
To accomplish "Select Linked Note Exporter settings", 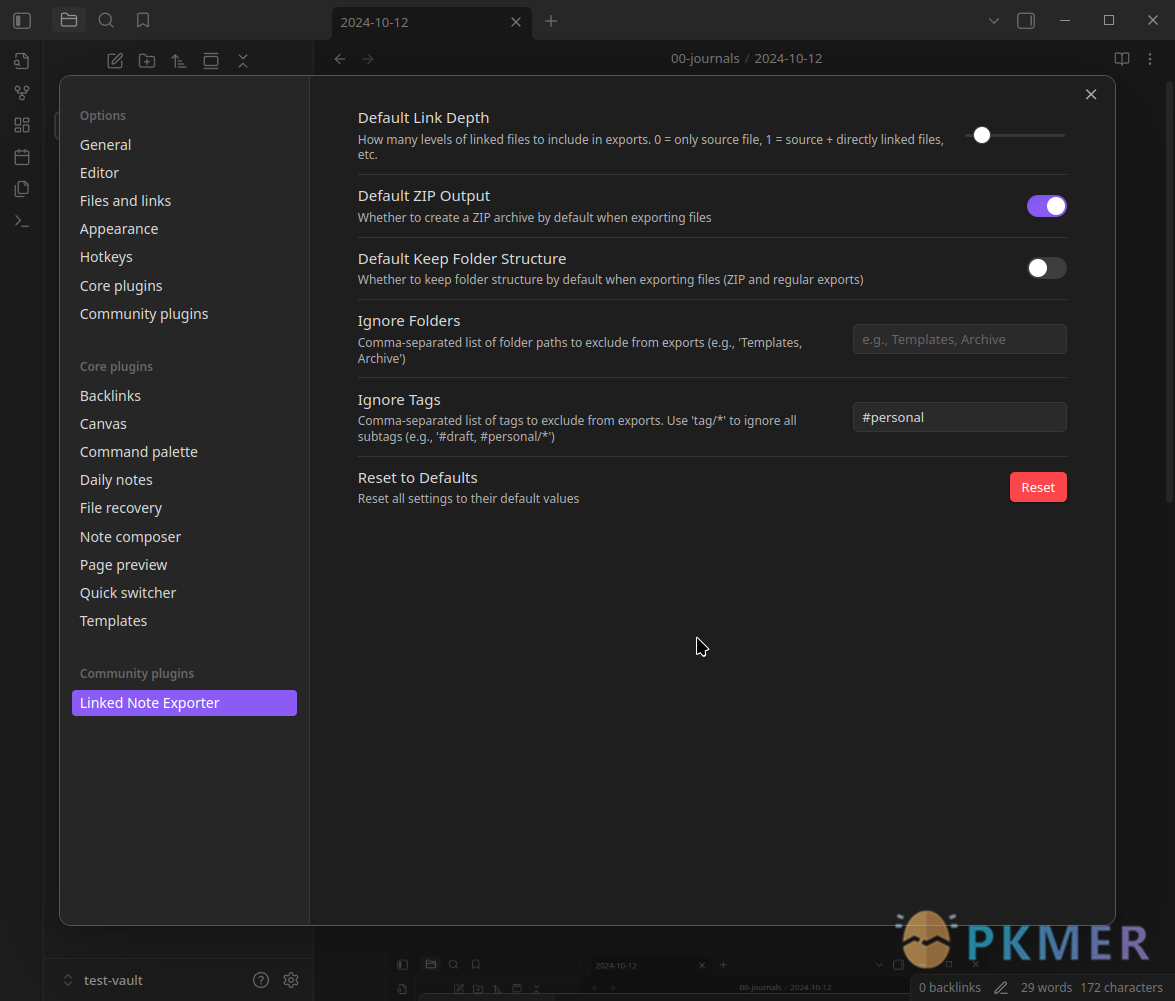I will (x=184, y=703).
